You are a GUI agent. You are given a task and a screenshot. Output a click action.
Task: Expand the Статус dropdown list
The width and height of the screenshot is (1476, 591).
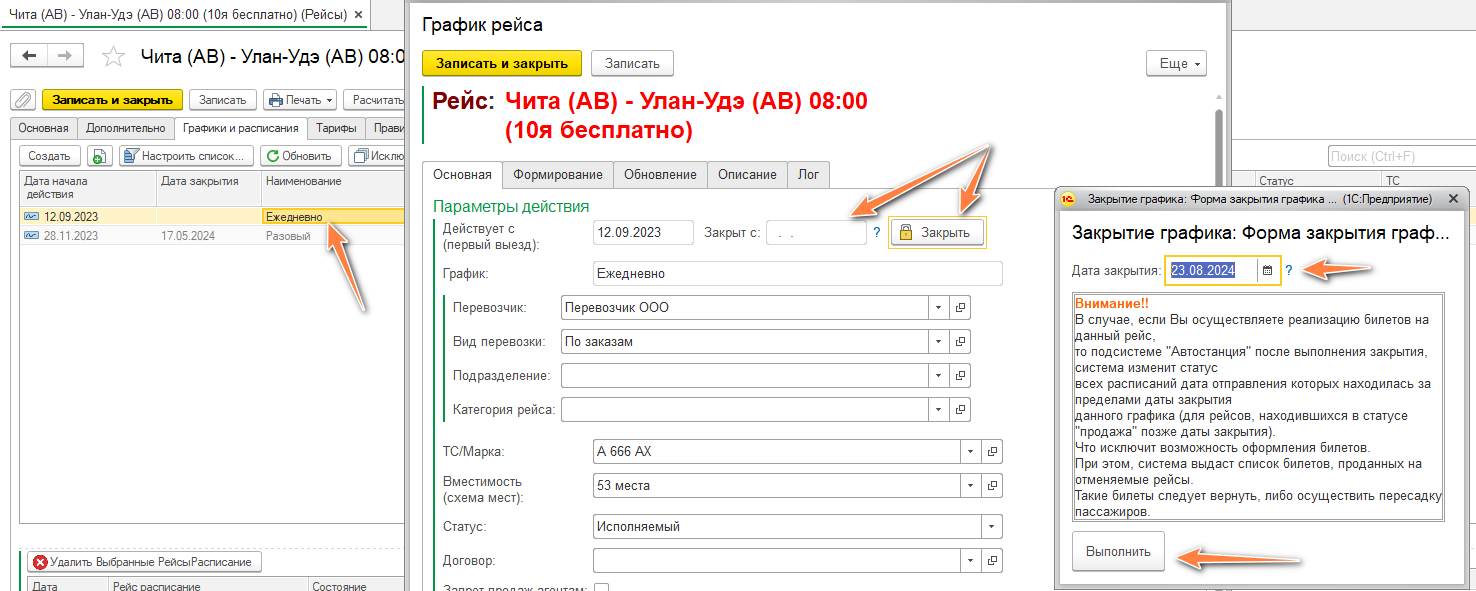(991, 526)
